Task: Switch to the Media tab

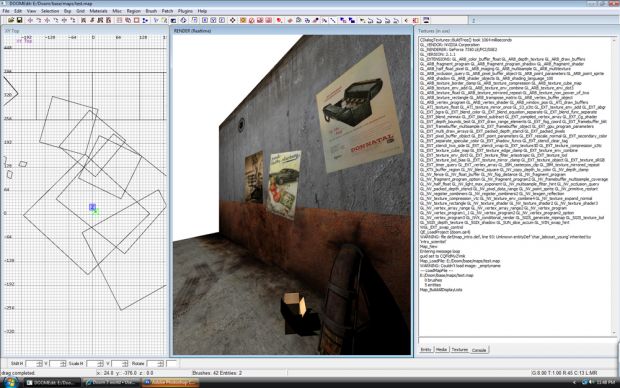Action: point(441,350)
